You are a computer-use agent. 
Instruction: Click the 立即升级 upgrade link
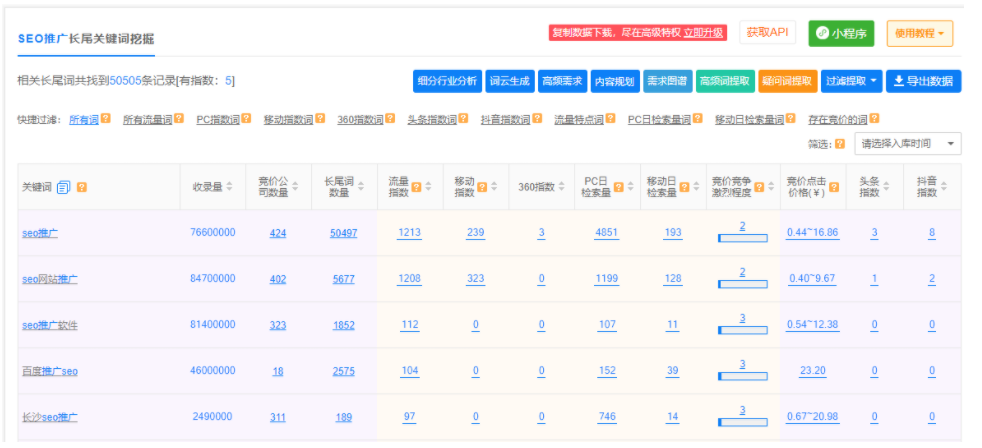(x=704, y=33)
